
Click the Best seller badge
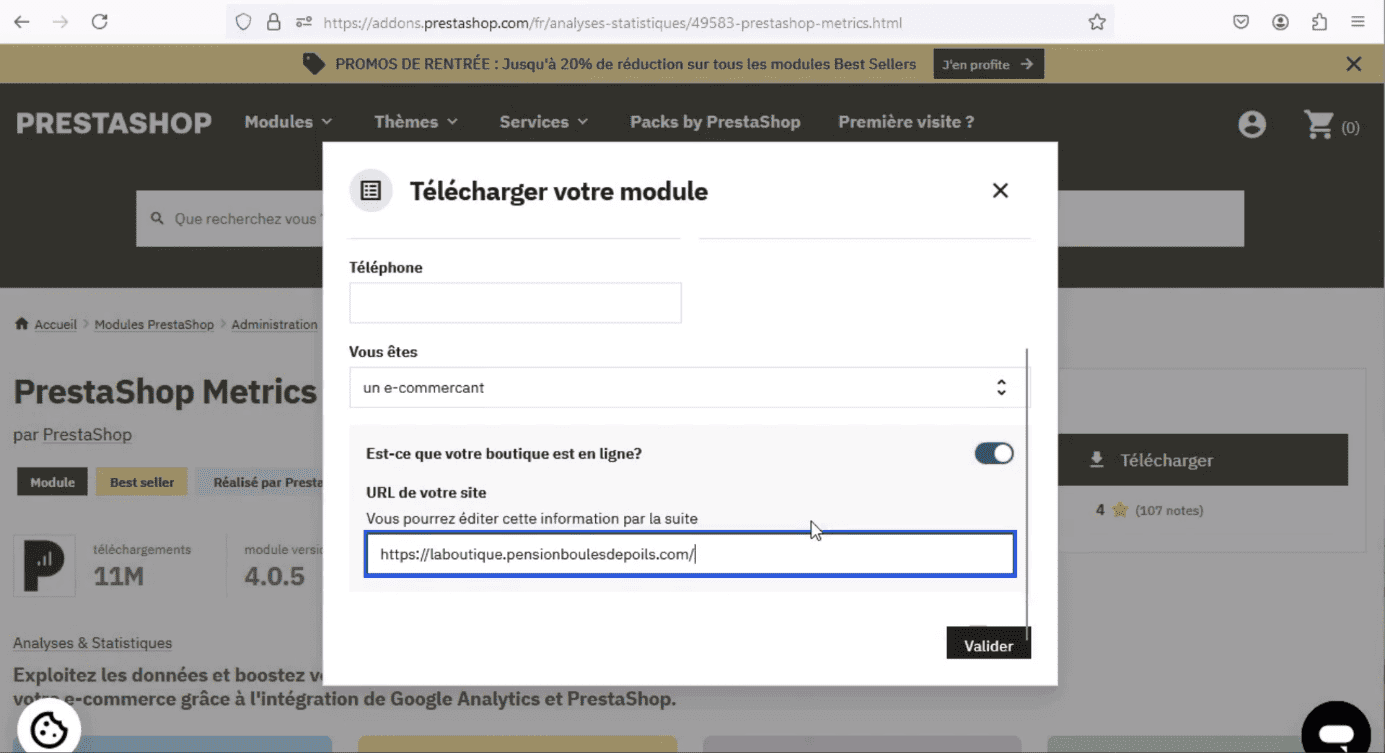(x=142, y=482)
